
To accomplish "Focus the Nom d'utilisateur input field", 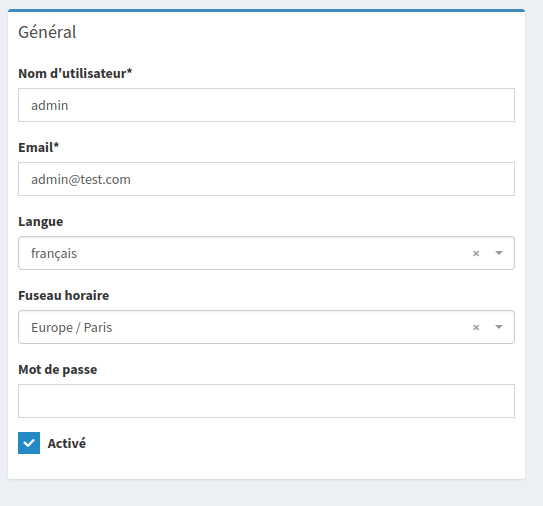I will [x=266, y=105].
